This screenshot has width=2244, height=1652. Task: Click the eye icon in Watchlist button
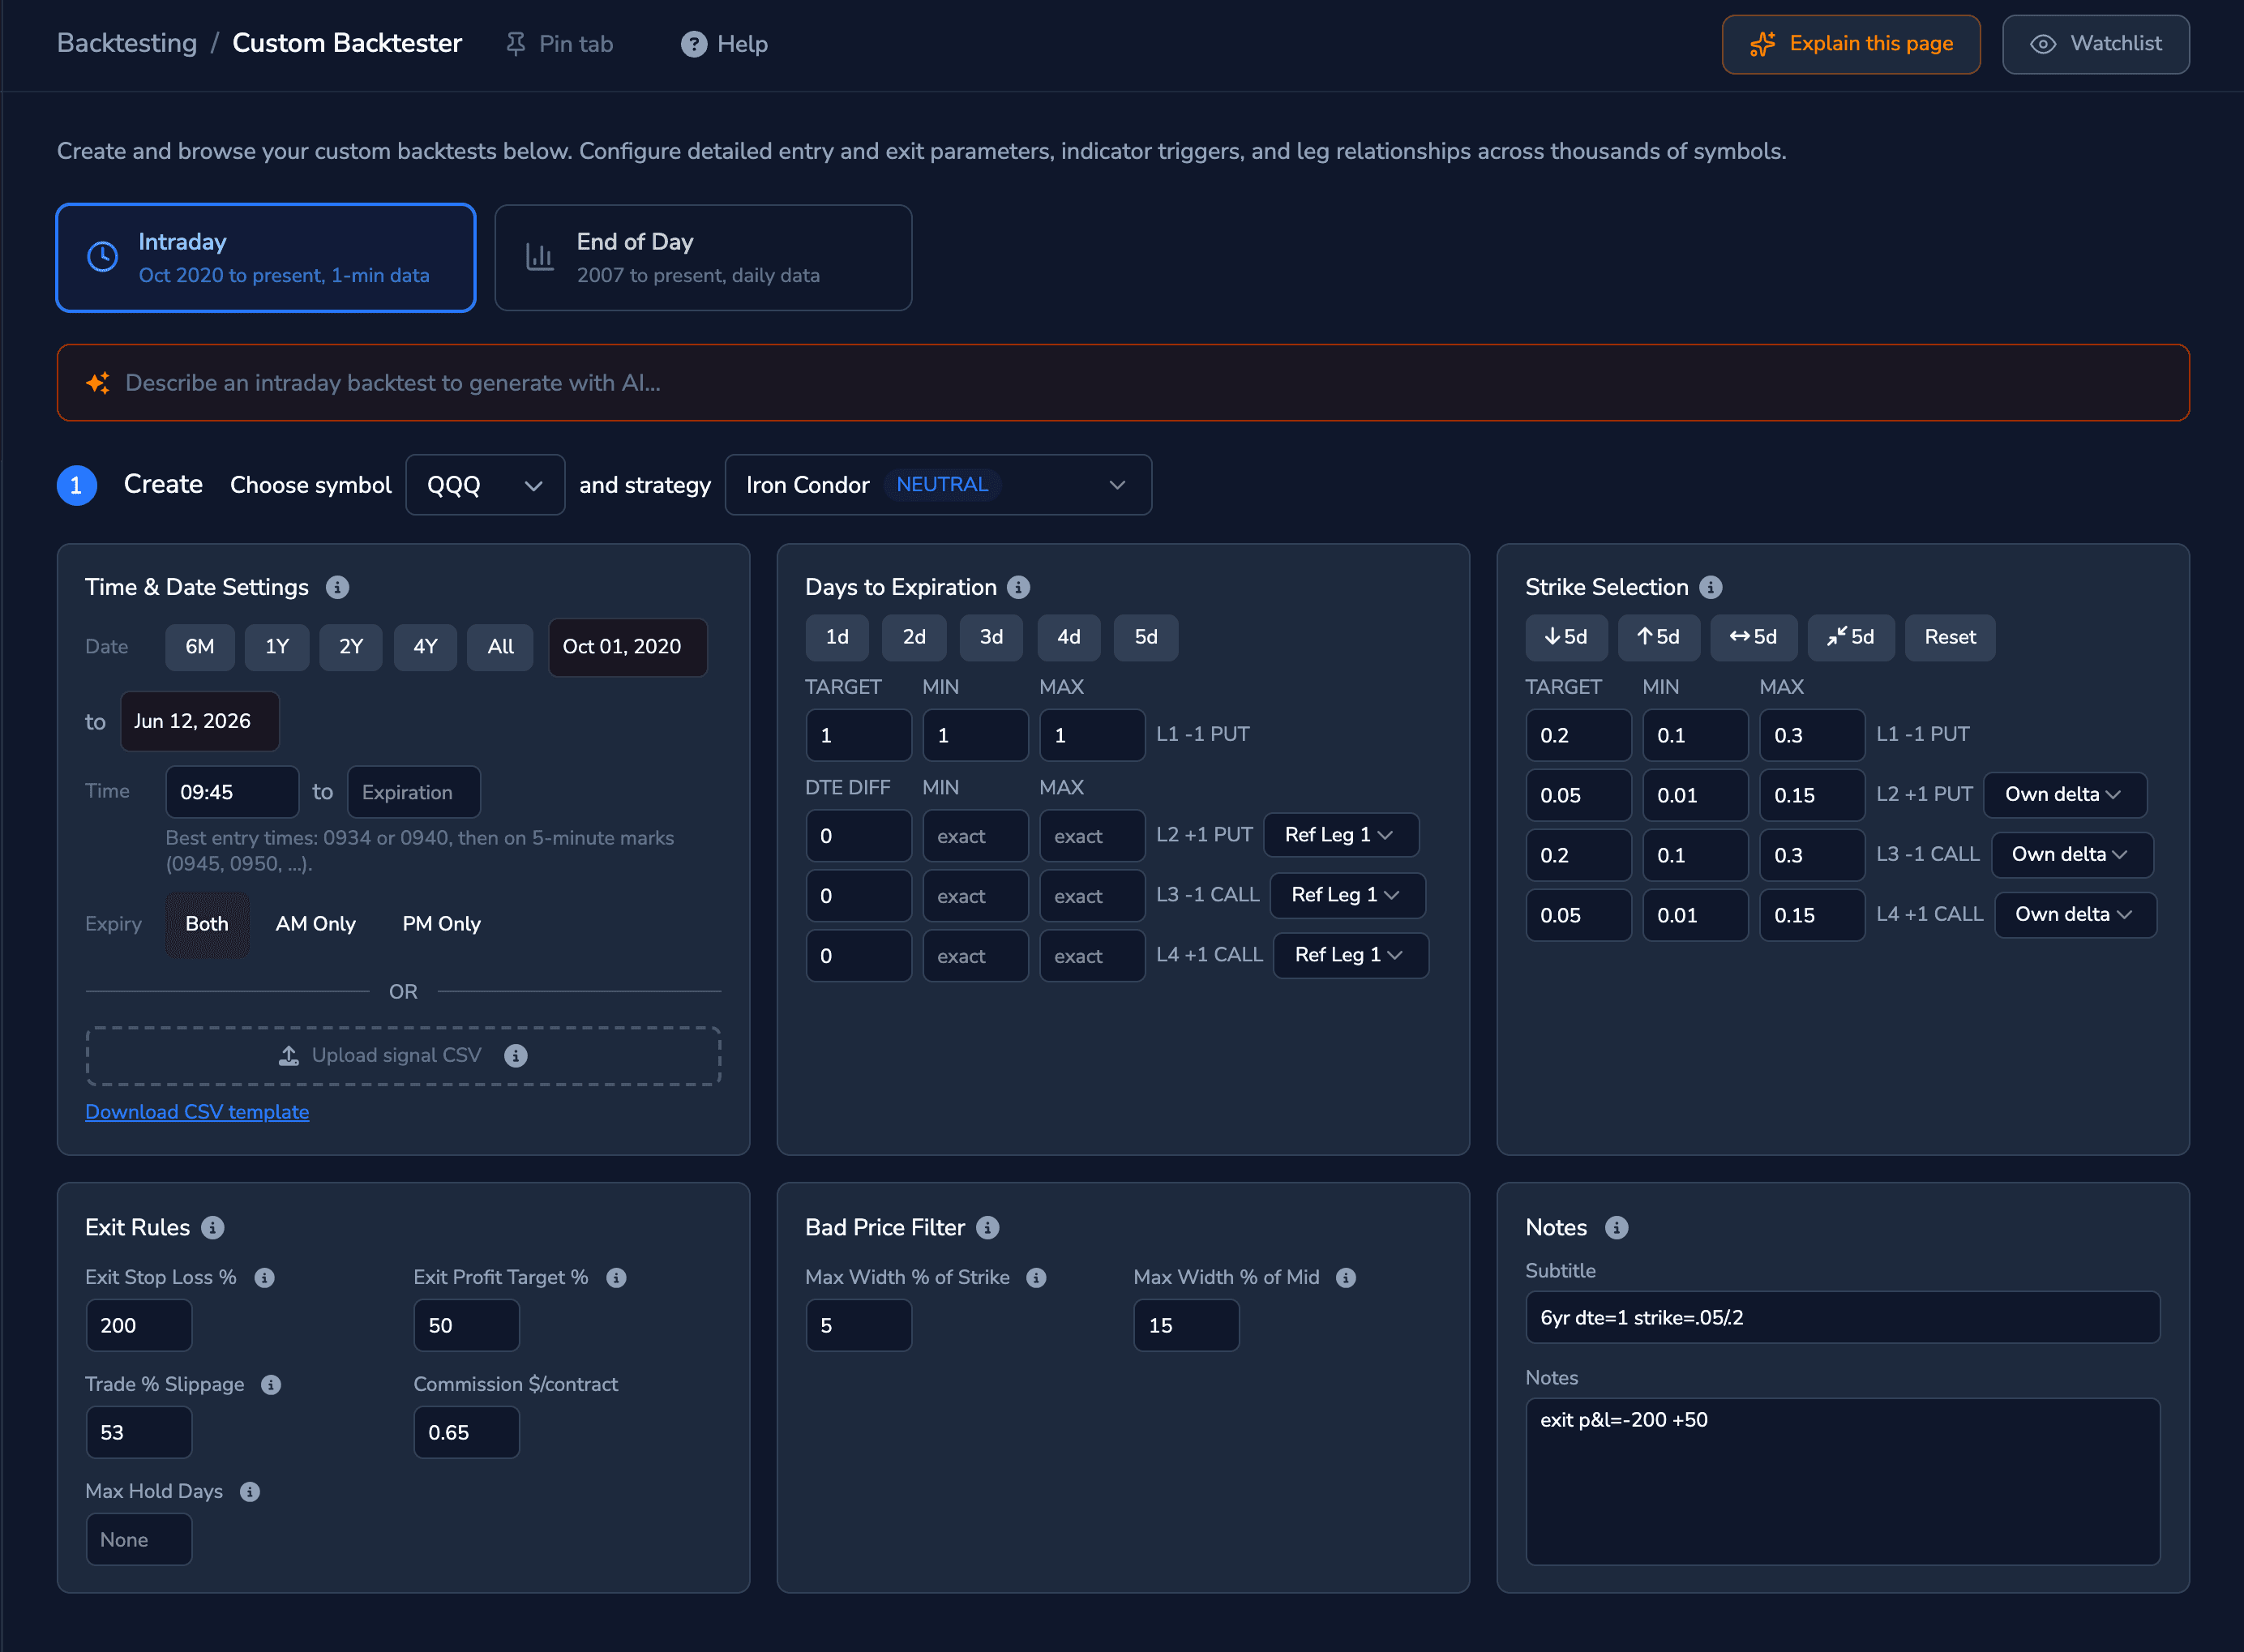point(2043,44)
